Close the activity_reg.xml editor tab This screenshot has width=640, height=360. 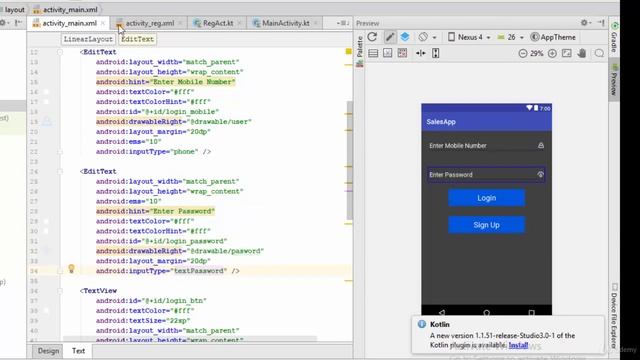click(x=180, y=23)
